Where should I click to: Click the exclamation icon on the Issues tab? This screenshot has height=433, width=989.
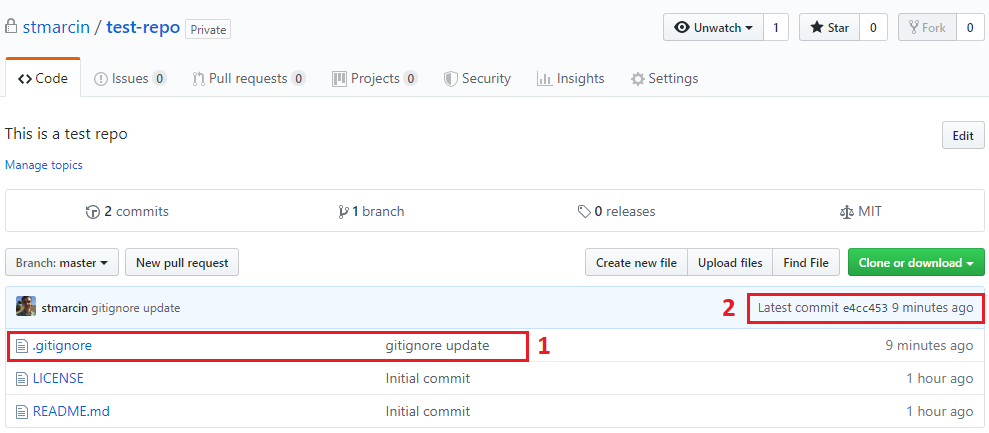(100, 80)
